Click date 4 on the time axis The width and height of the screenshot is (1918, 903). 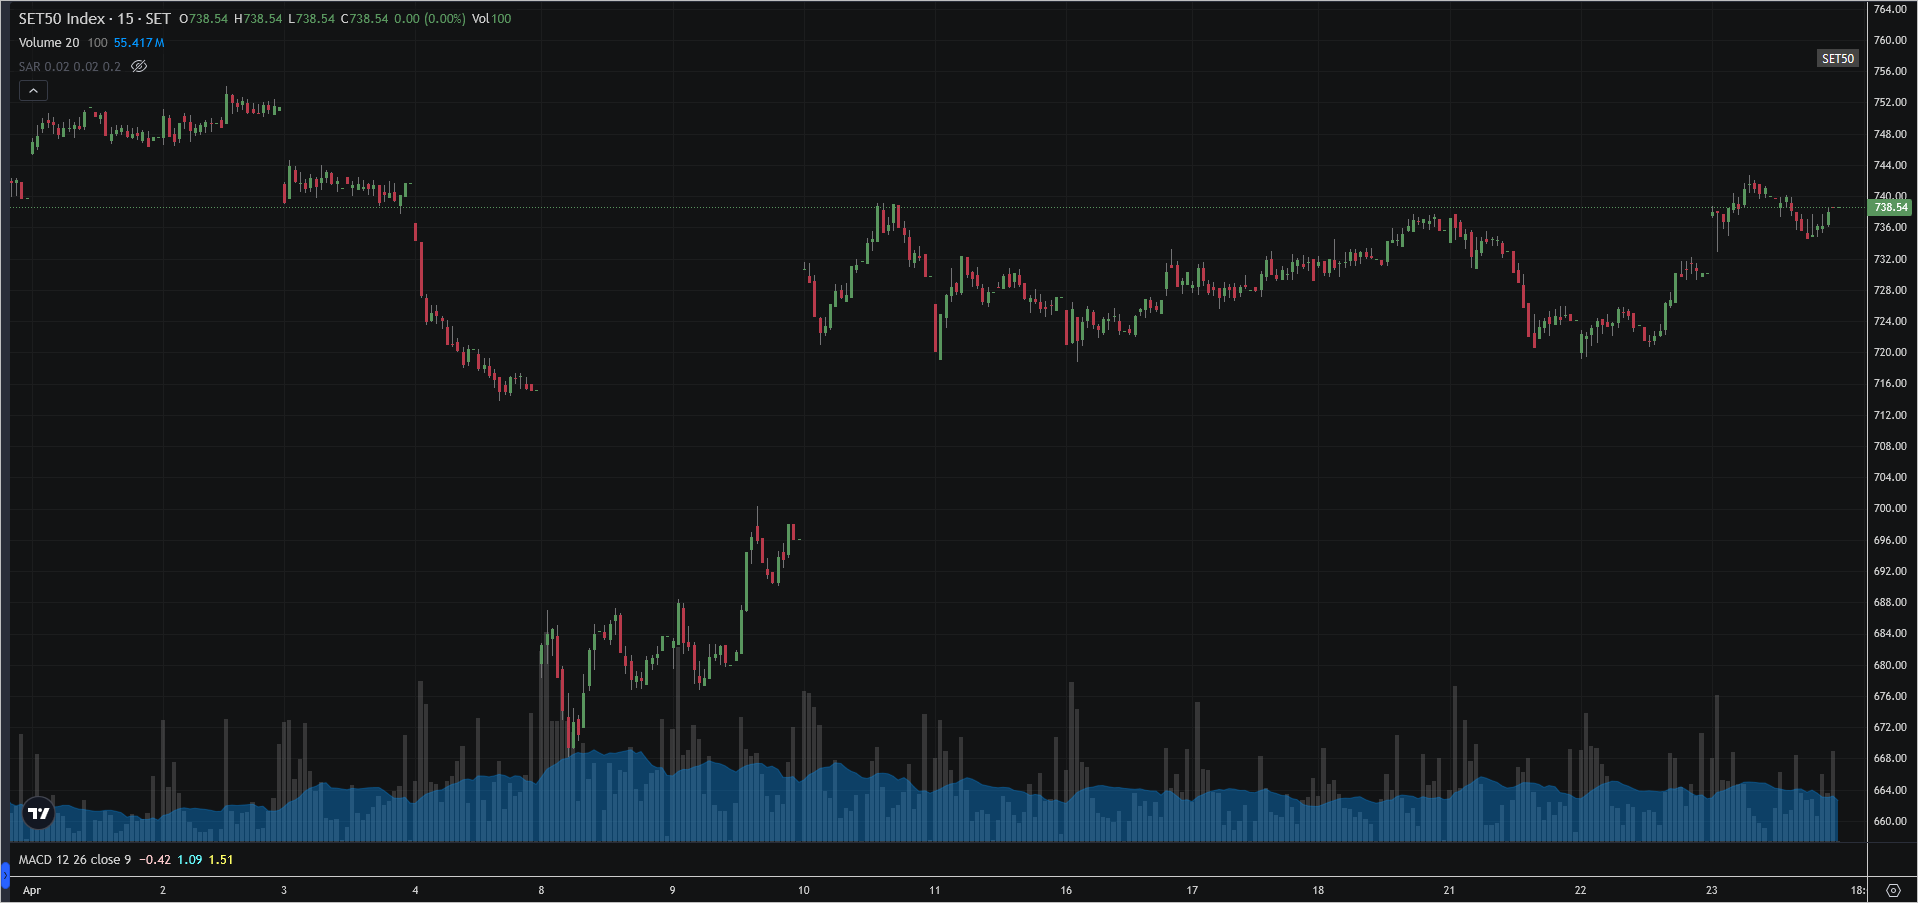coord(416,890)
